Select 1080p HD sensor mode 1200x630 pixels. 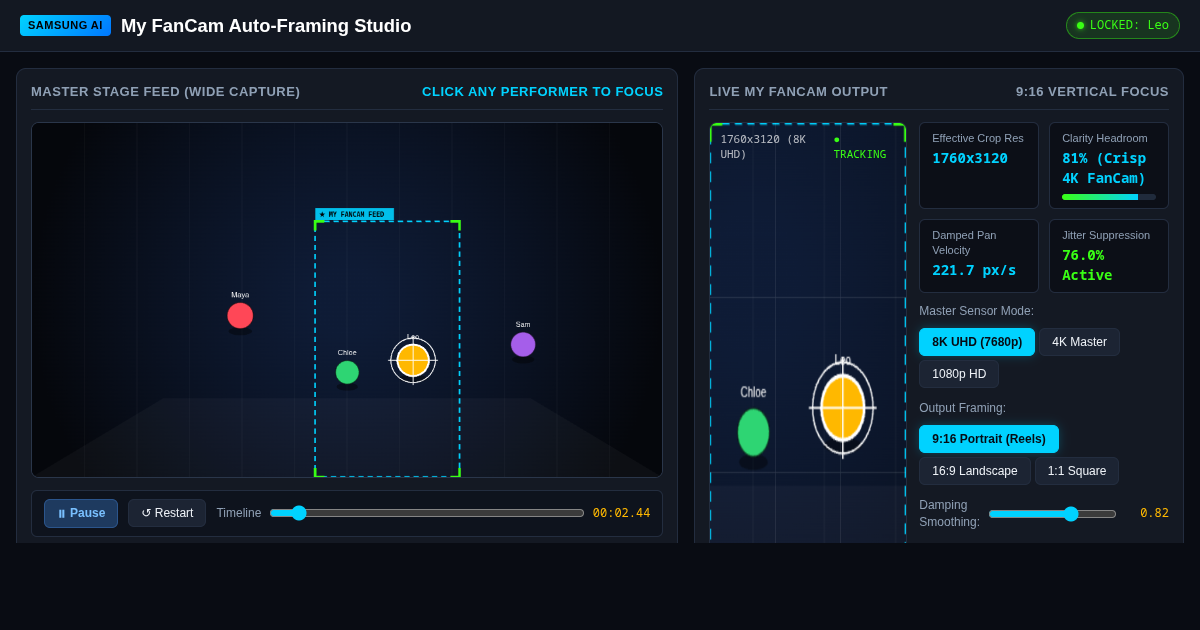click(x=959, y=374)
